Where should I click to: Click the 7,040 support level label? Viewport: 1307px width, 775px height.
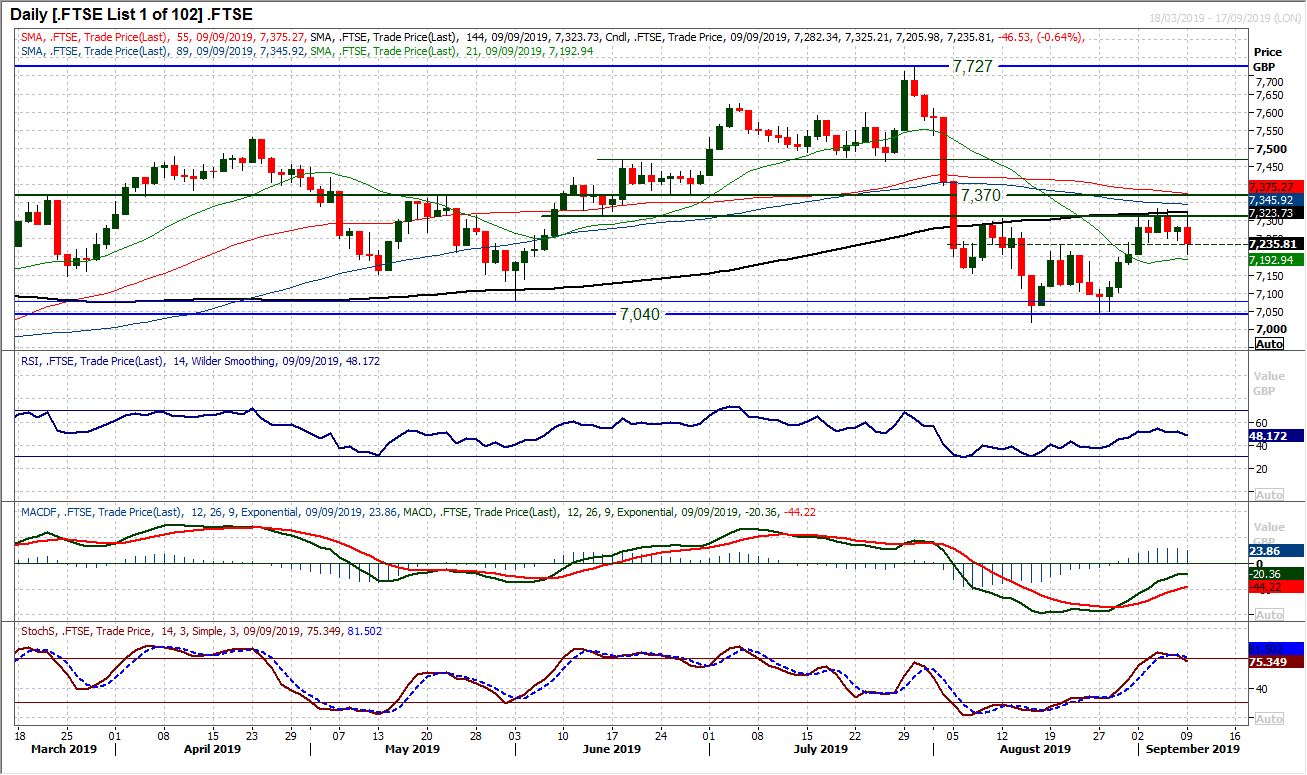click(641, 314)
